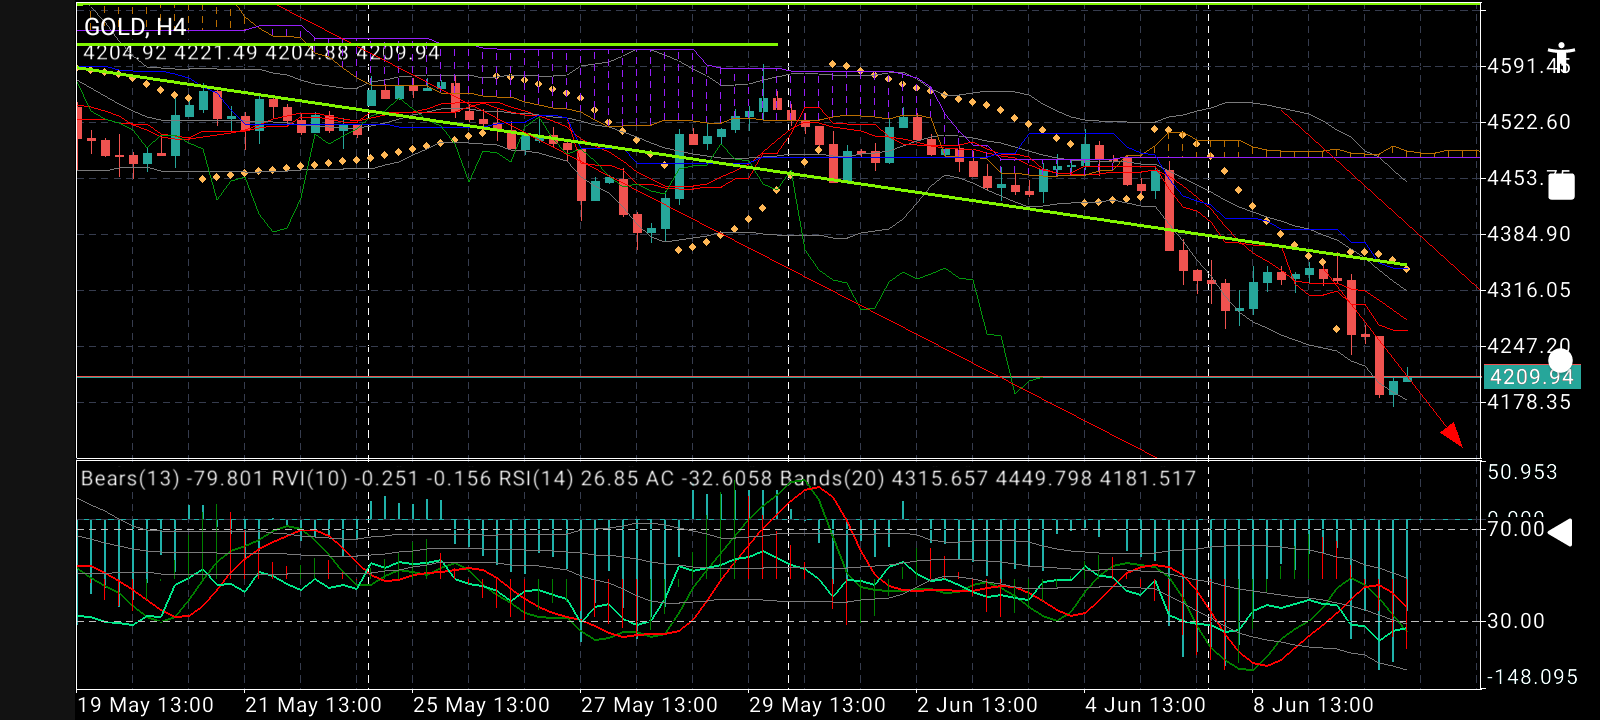Tap the accessibility person icon
Viewport: 1600px width, 720px height.
[x=1560, y=58]
